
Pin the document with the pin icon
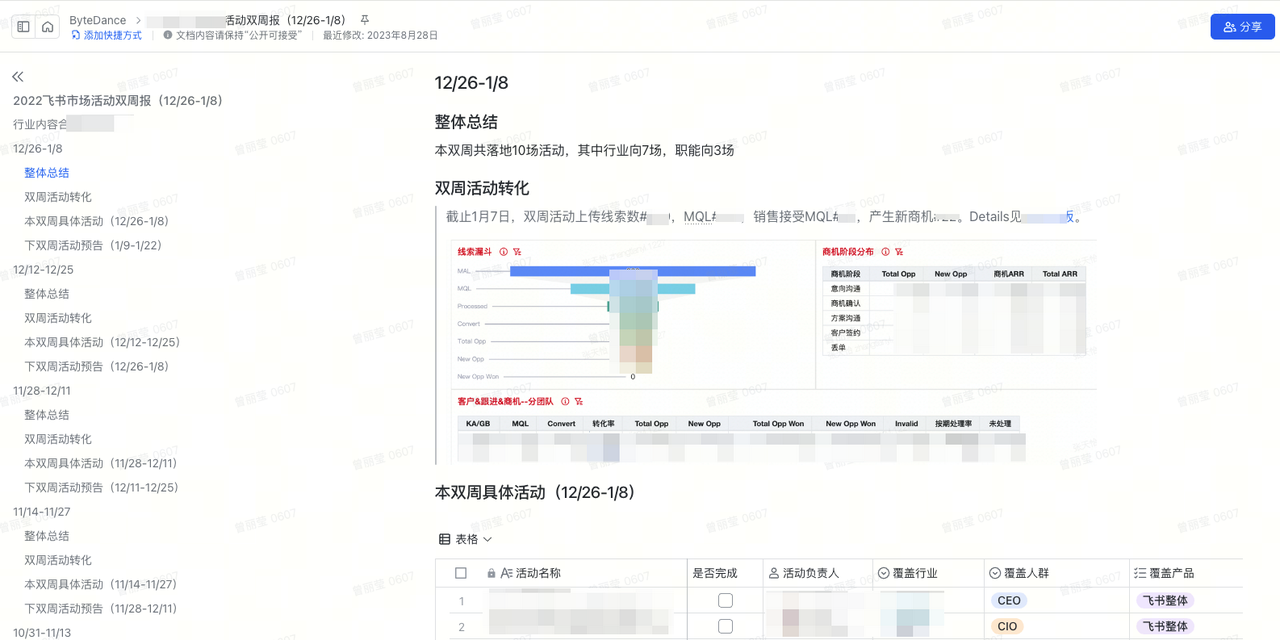[364, 20]
